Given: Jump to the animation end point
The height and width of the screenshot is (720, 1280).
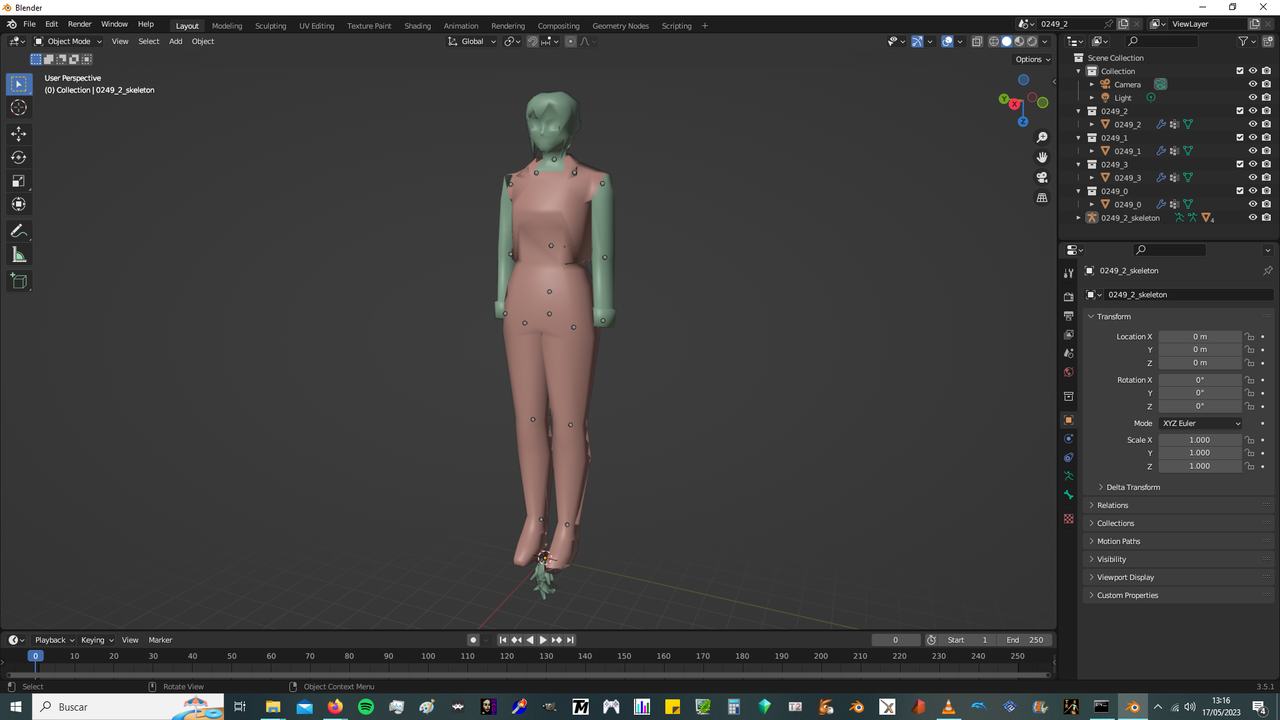Looking at the screenshot, I should click(x=570, y=640).
